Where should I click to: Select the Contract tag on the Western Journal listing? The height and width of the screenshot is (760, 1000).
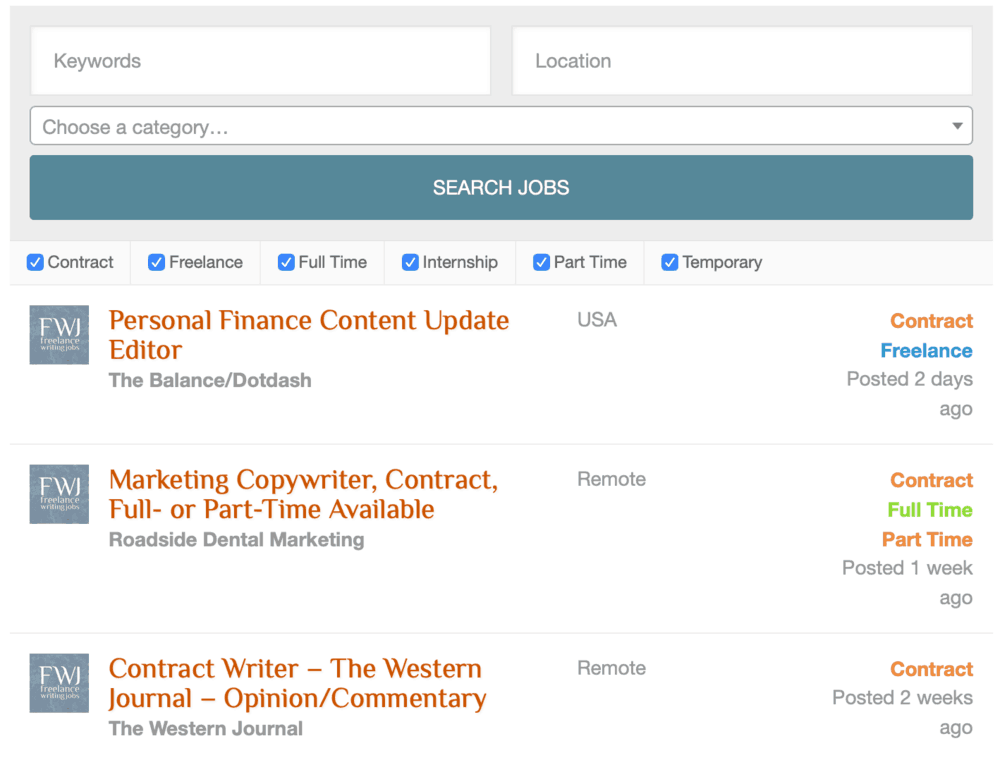(x=931, y=669)
